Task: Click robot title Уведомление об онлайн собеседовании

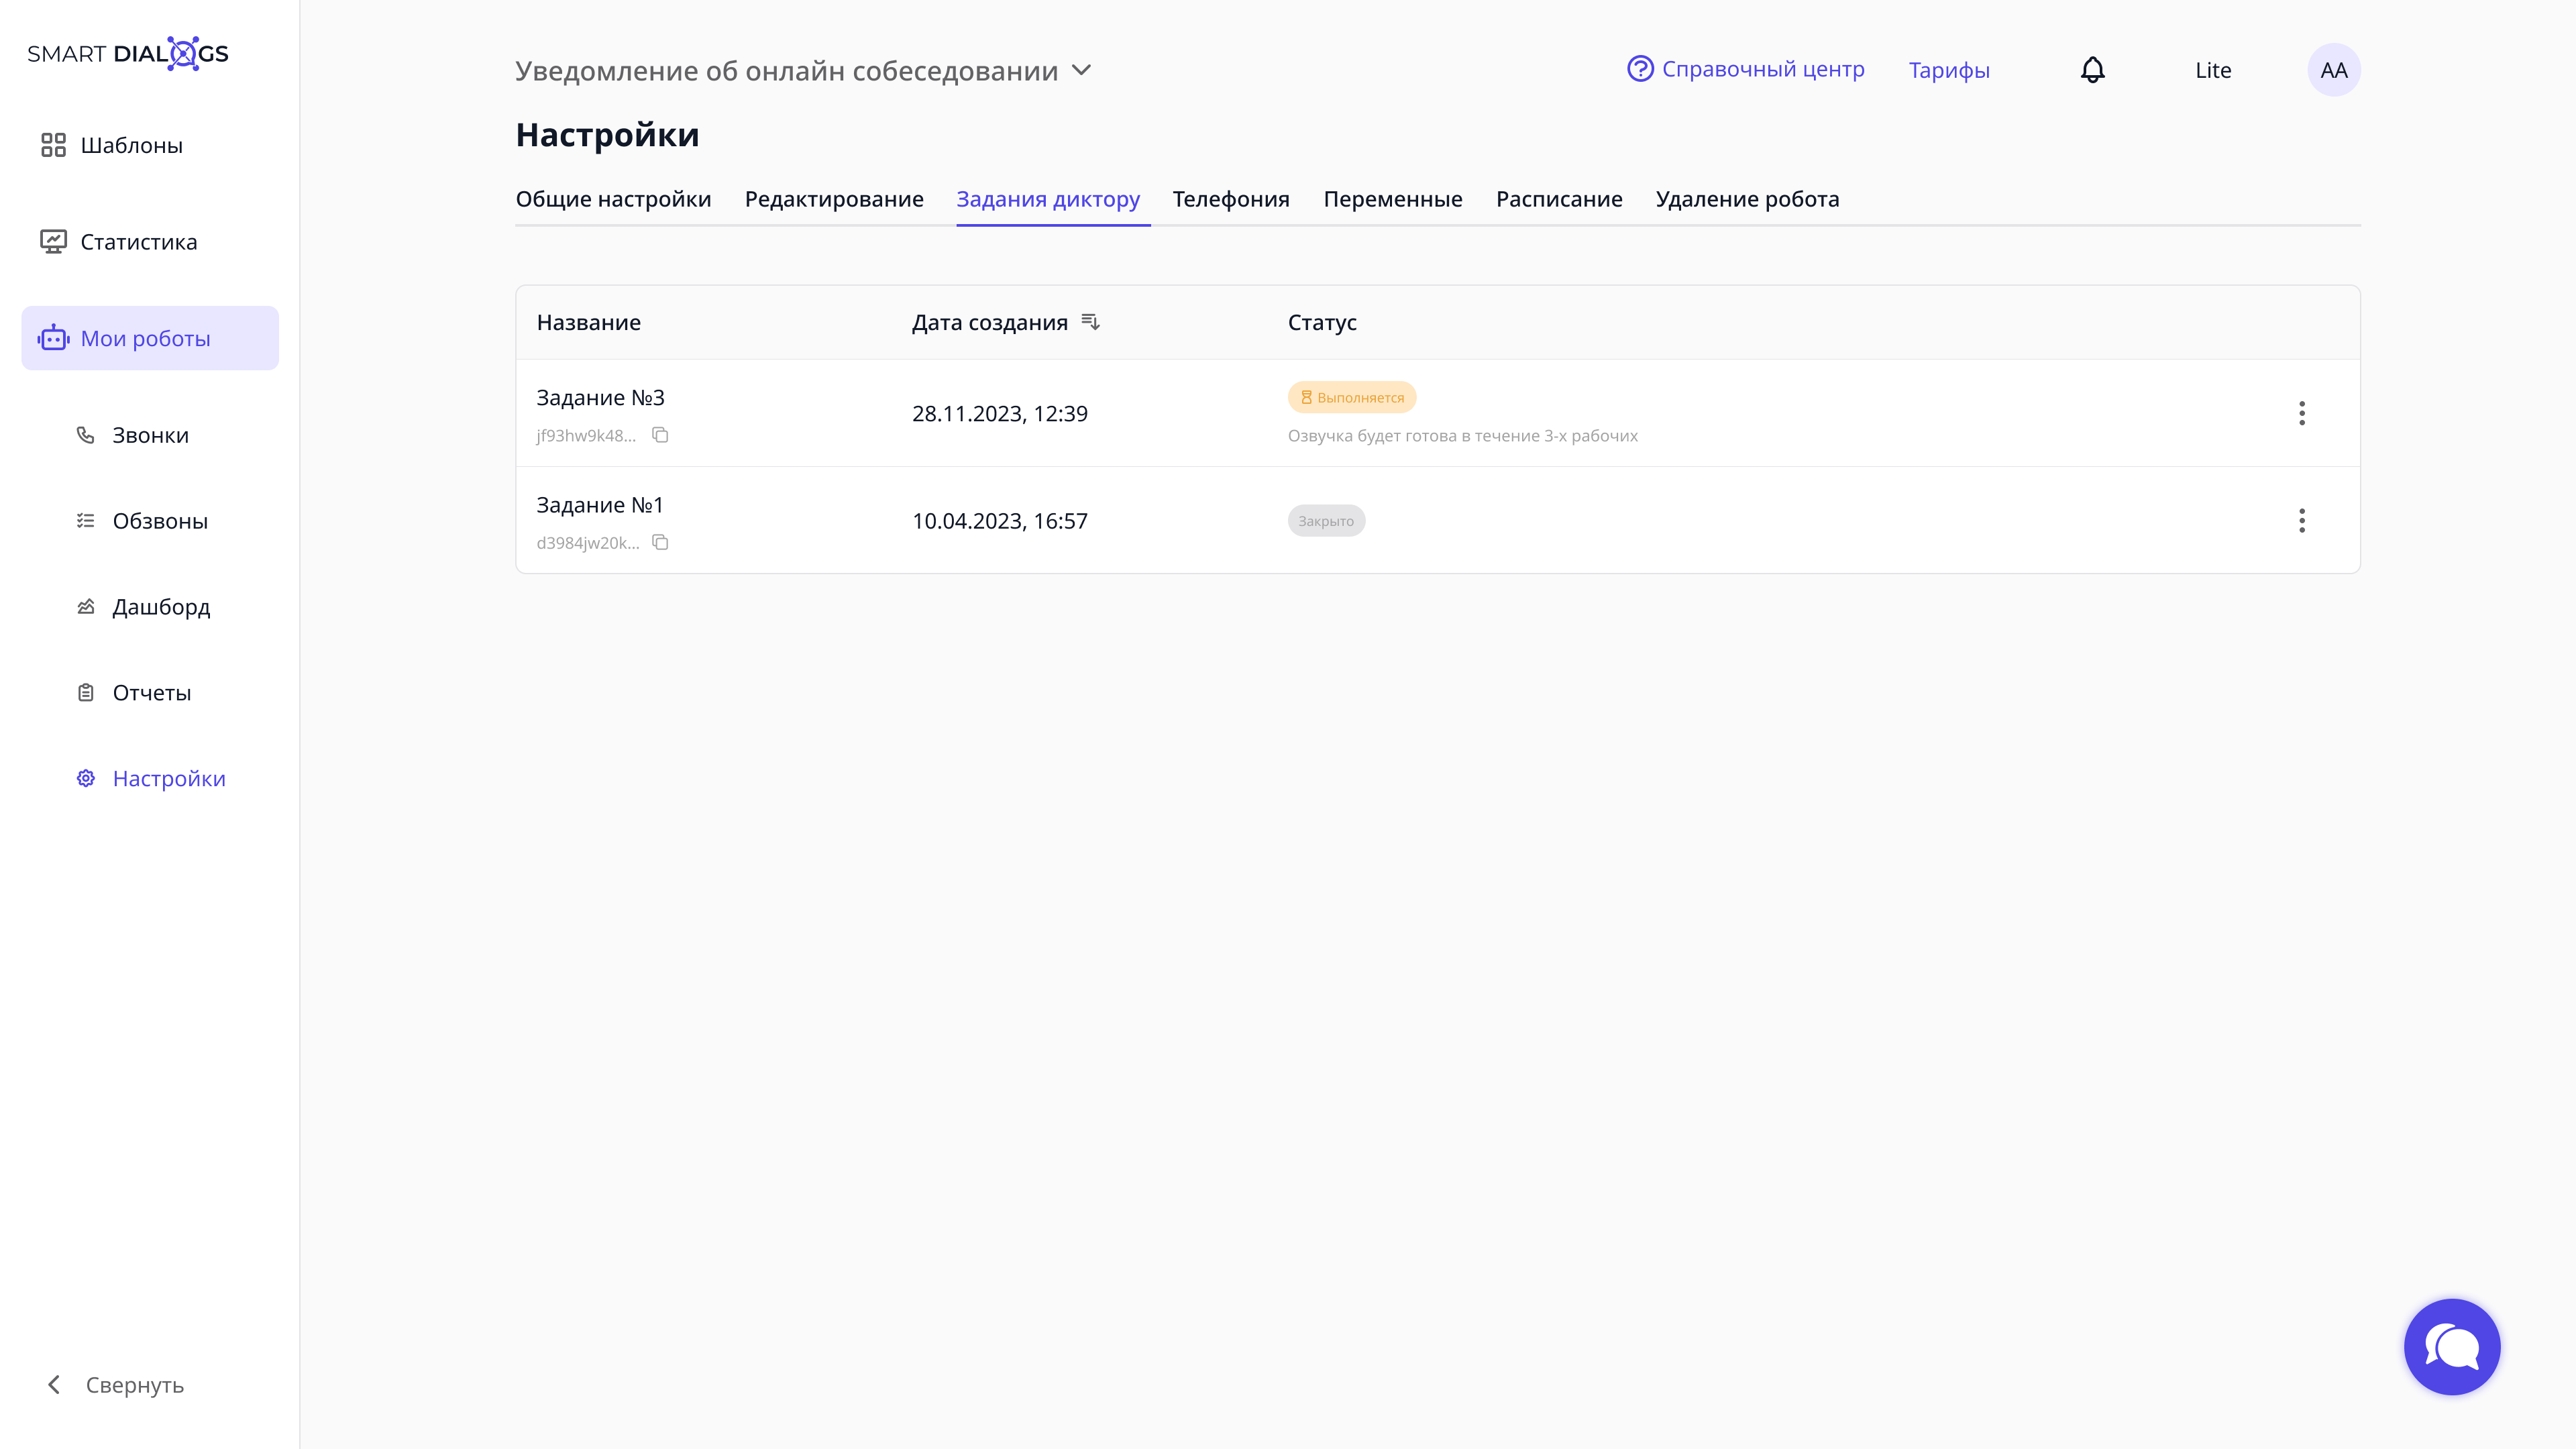Action: (787, 71)
